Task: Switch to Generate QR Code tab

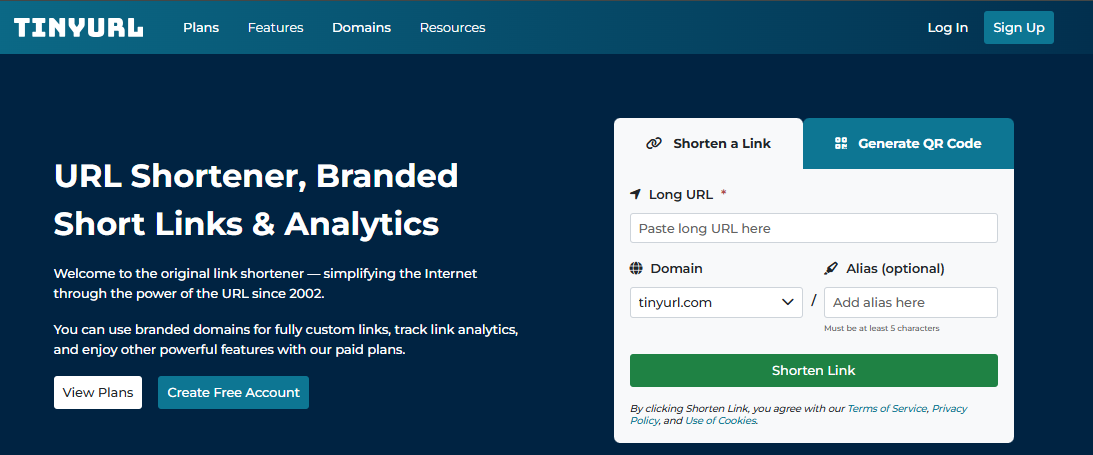Action: coord(908,143)
